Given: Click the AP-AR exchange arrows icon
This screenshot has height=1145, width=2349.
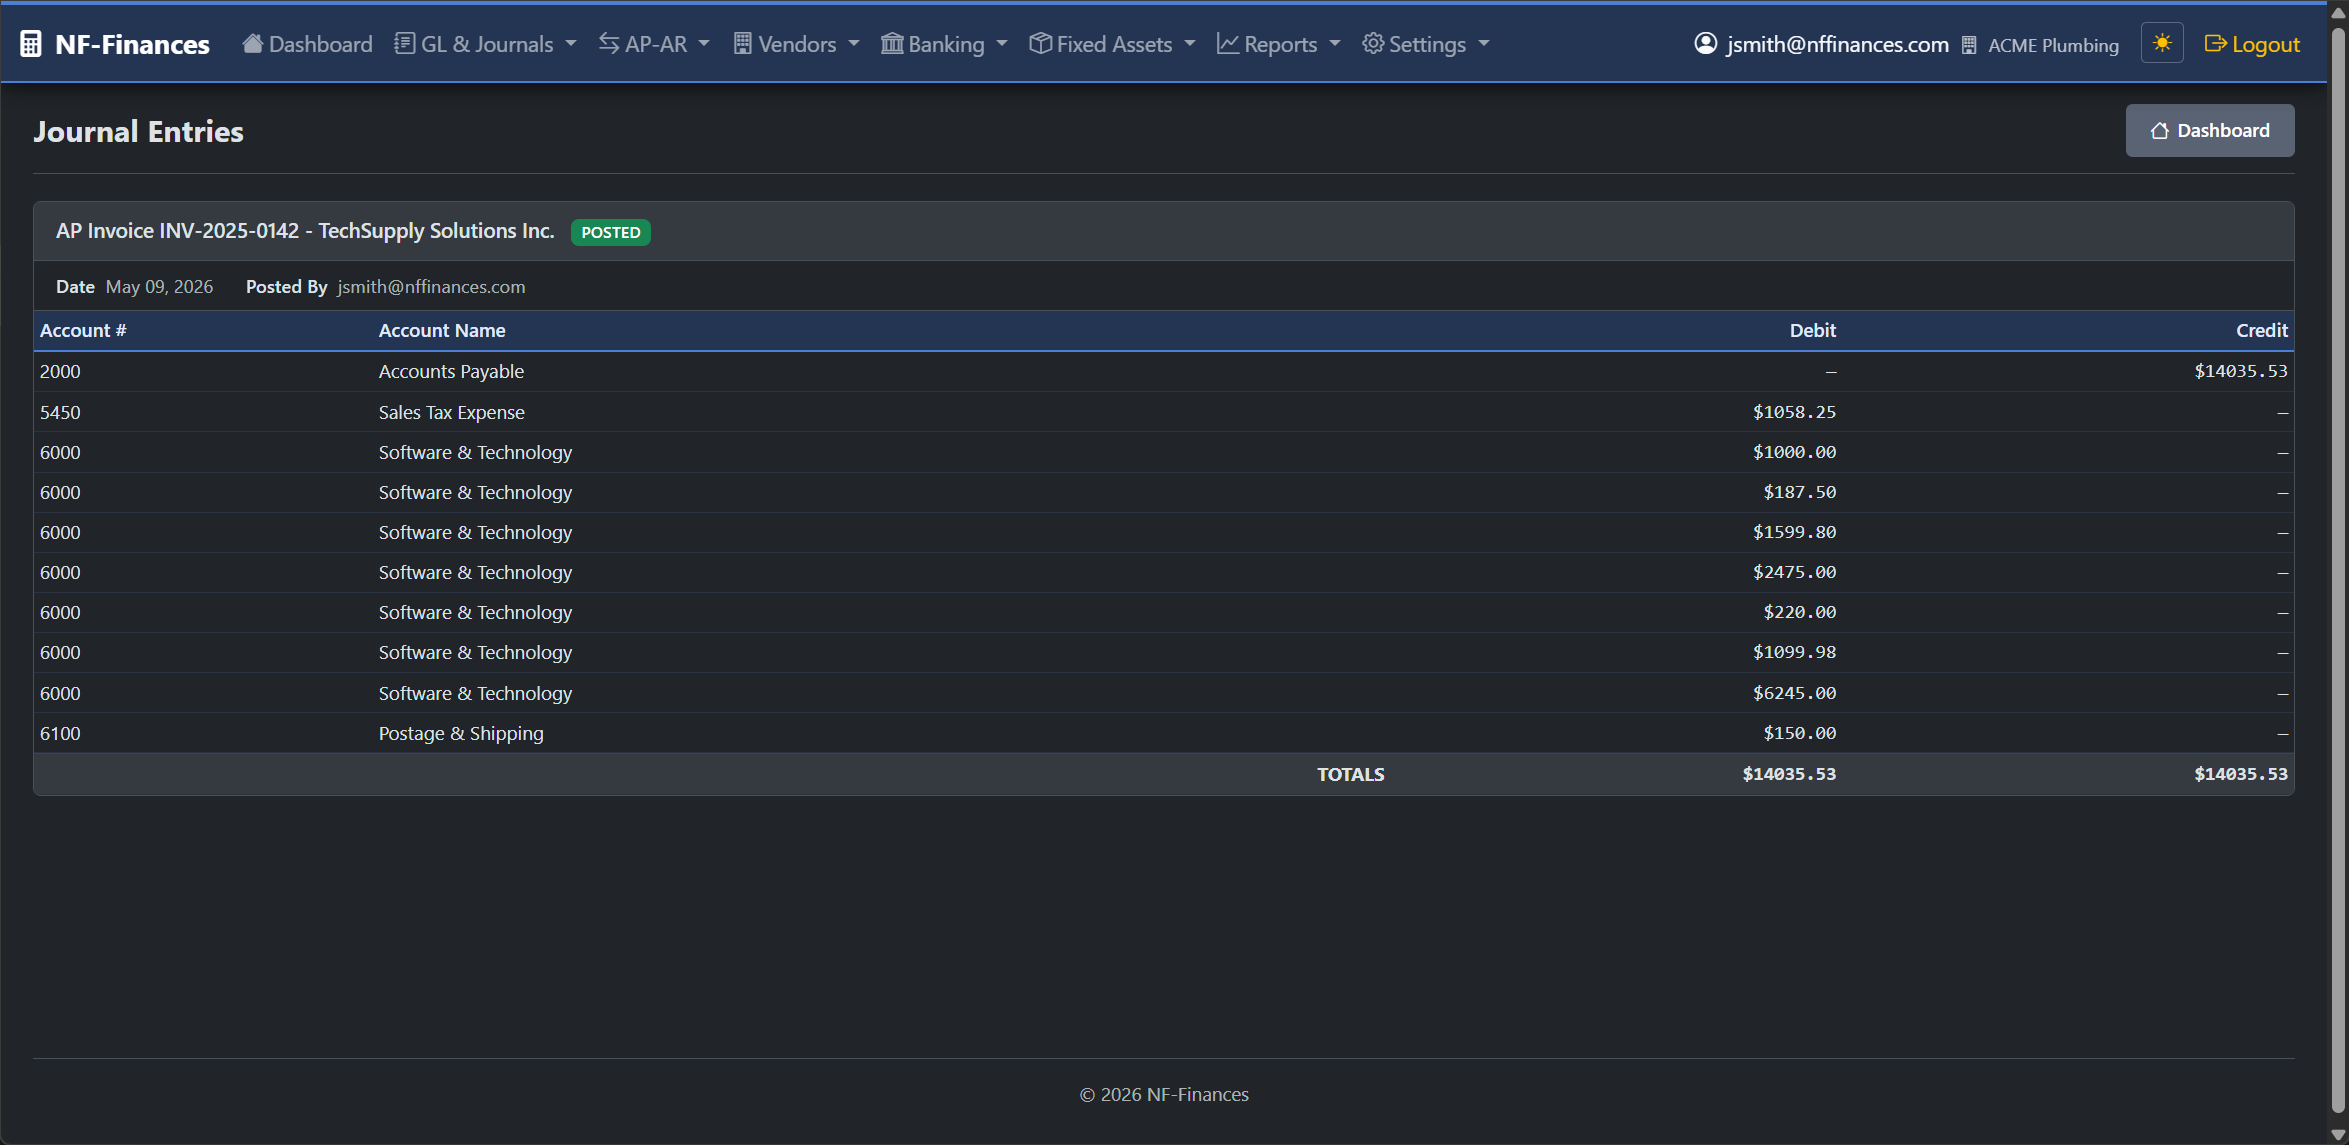Looking at the screenshot, I should click(x=609, y=43).
